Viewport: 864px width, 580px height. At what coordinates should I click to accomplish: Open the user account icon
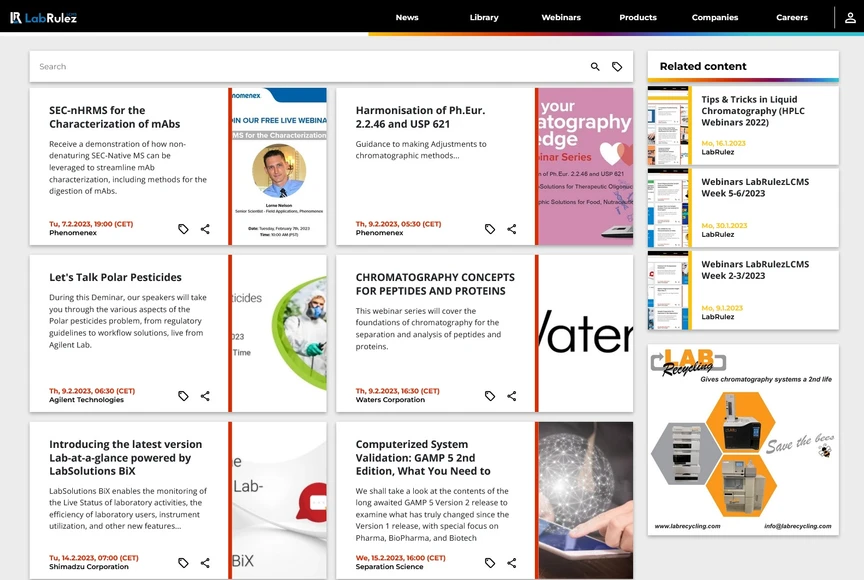click(x=850, y=18)
